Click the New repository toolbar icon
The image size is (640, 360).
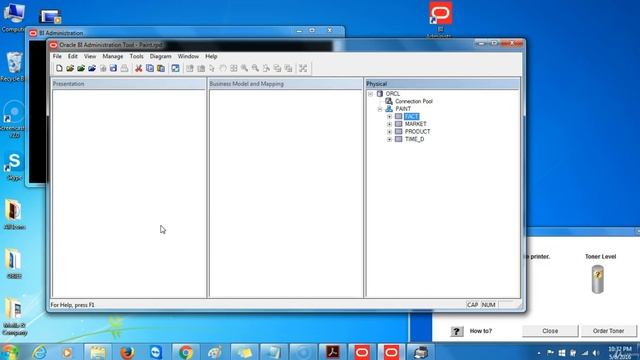(x=59, y=68)
